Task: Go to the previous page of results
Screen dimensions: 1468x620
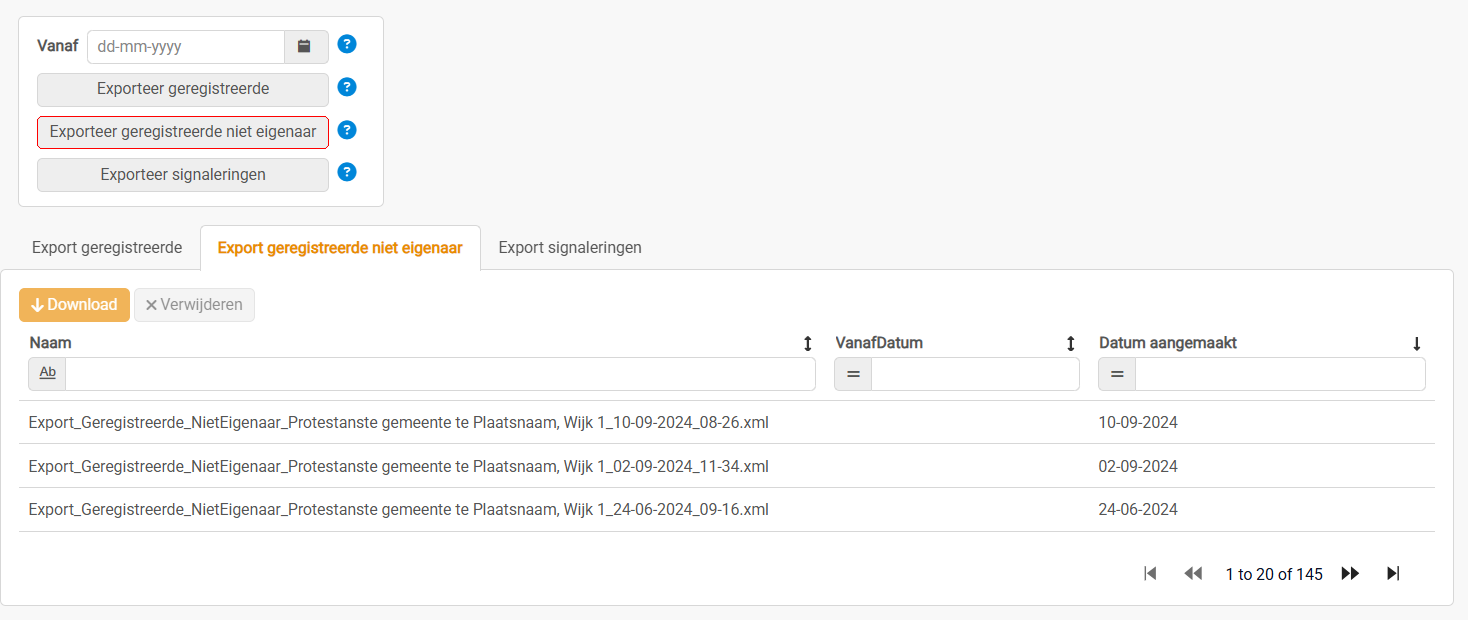Action: 1192,574
